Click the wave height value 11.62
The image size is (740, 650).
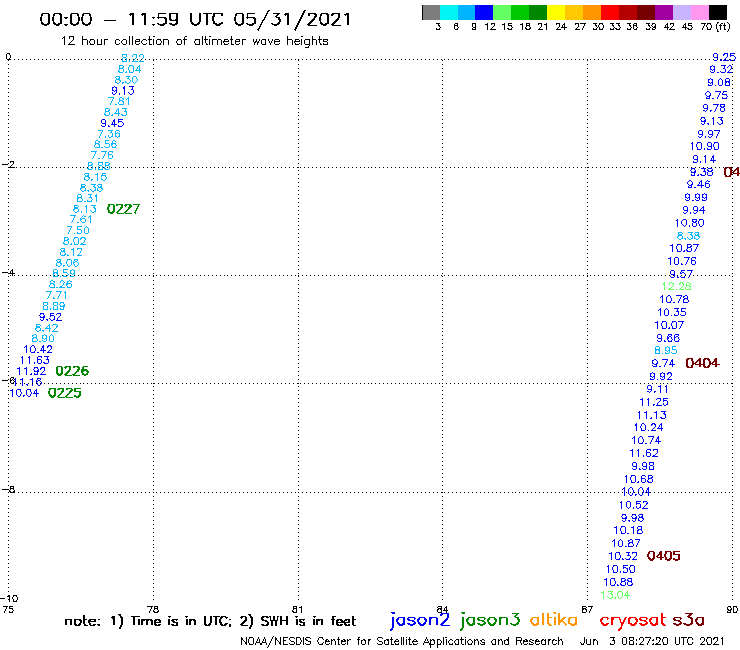point(644,453)
